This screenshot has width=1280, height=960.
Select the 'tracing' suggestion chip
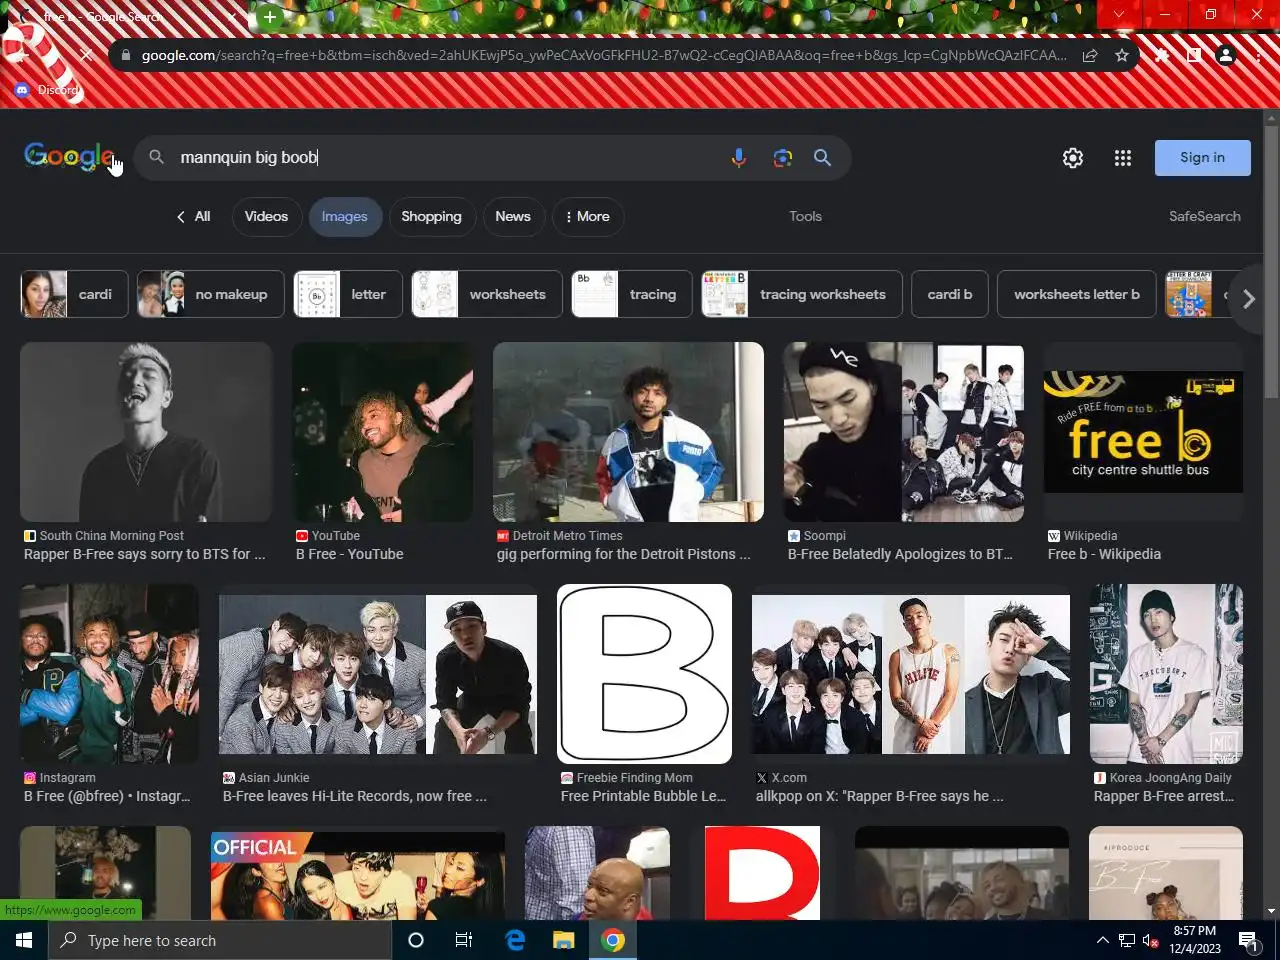tap(632, 294)
